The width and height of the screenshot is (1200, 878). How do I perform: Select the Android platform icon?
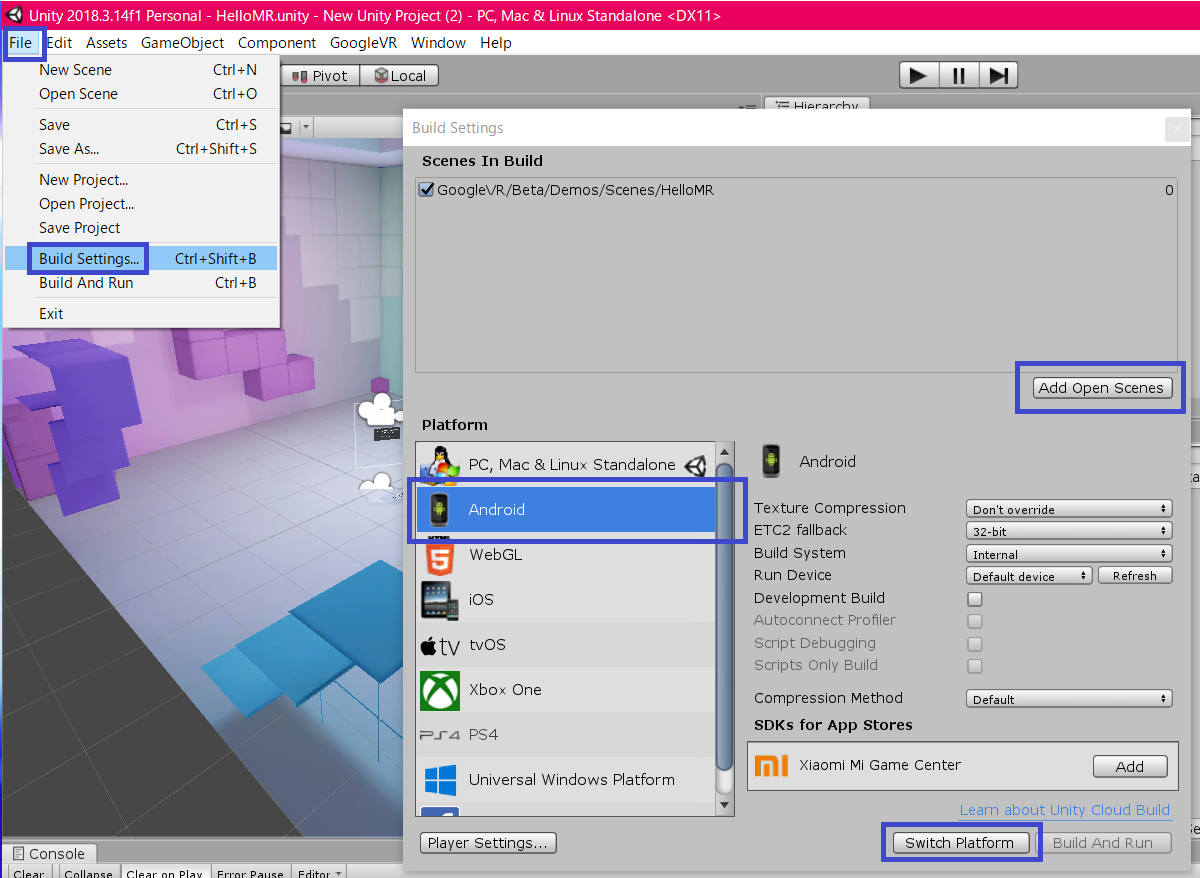(438, 510)
